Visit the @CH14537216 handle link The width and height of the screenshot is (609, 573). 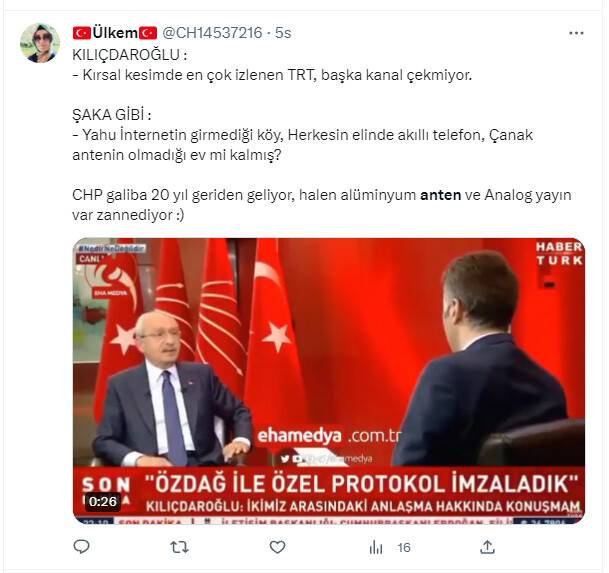click(x=212, y=33)
